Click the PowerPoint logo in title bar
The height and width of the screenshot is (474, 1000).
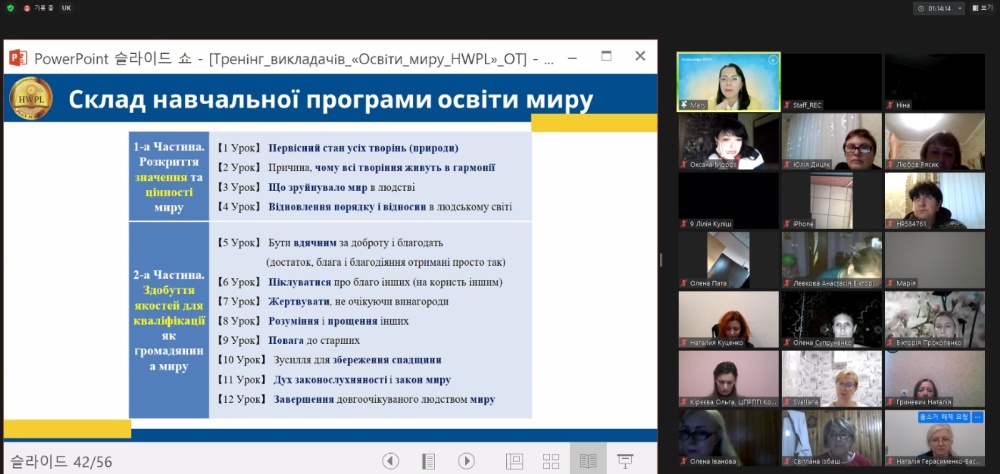18,57
